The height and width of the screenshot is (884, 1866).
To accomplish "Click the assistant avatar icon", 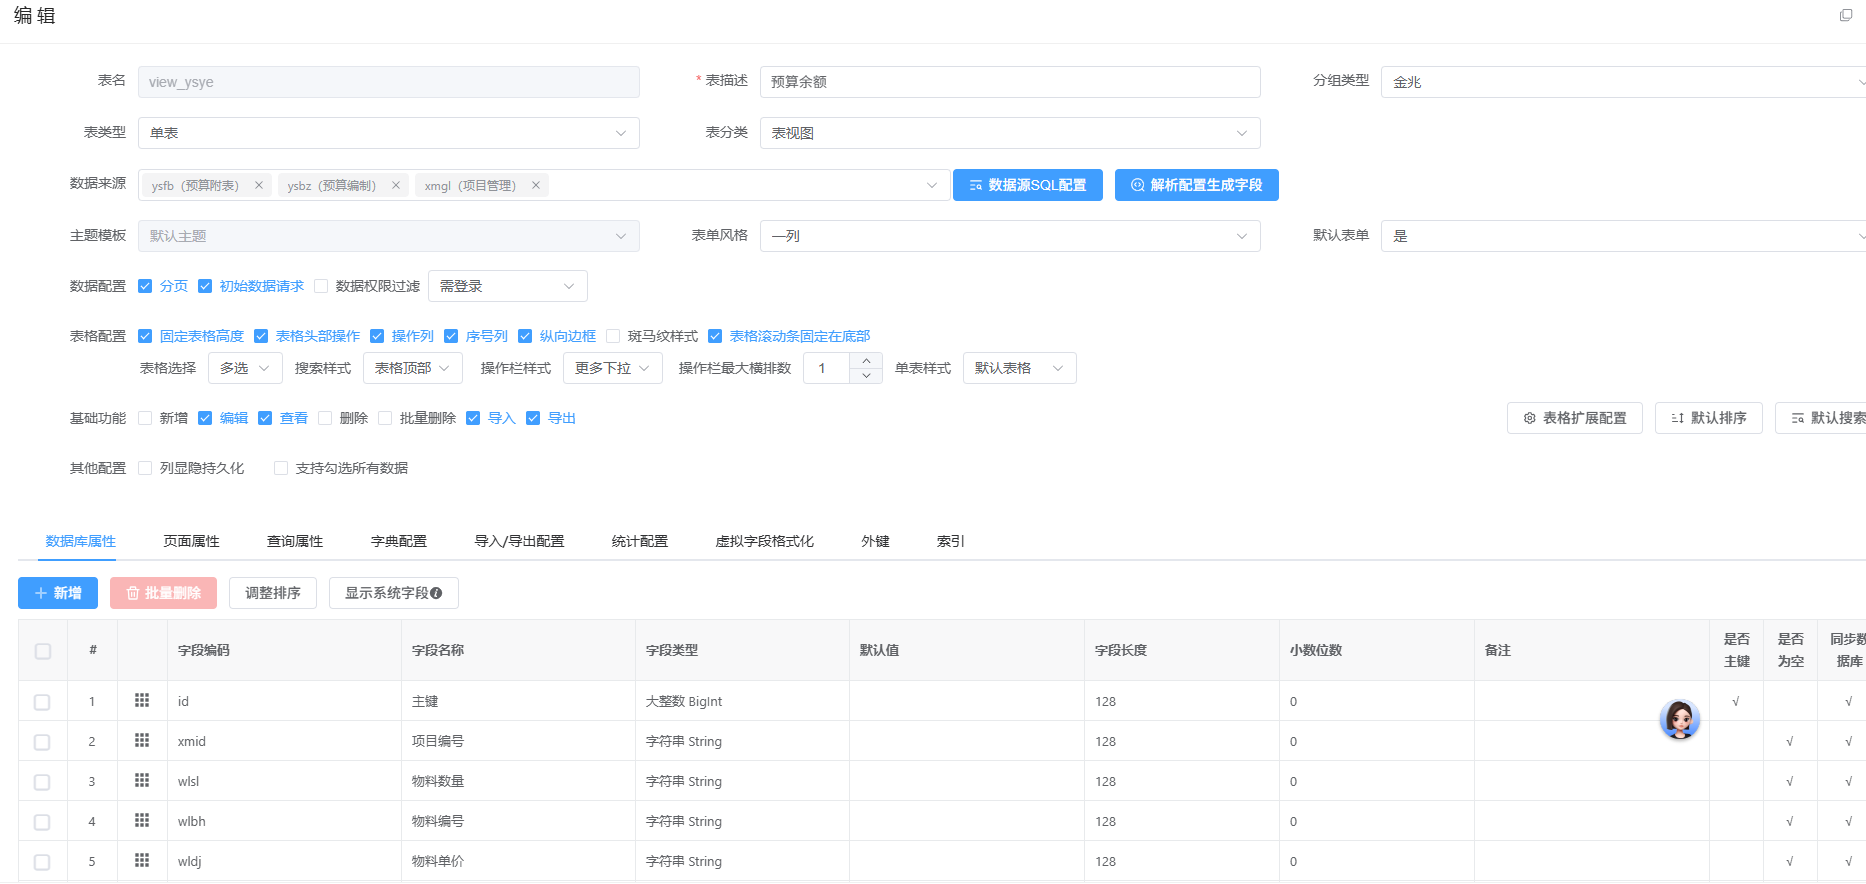I will [x=1679, y=719].
